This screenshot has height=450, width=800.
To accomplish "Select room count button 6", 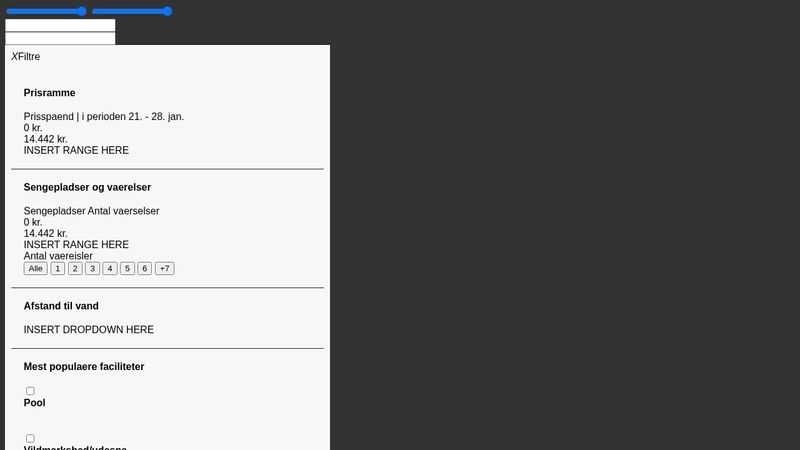I will click(x=144, y=268).
